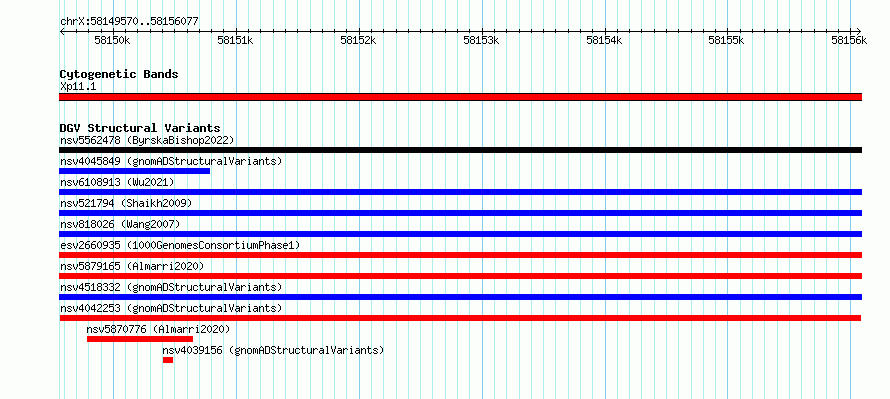Image resolution: width=890 pixels, height=399 pixels.
Task: Open variant nsv5562478 (ByrskaBishop2022) label
Action: (147, 140)
